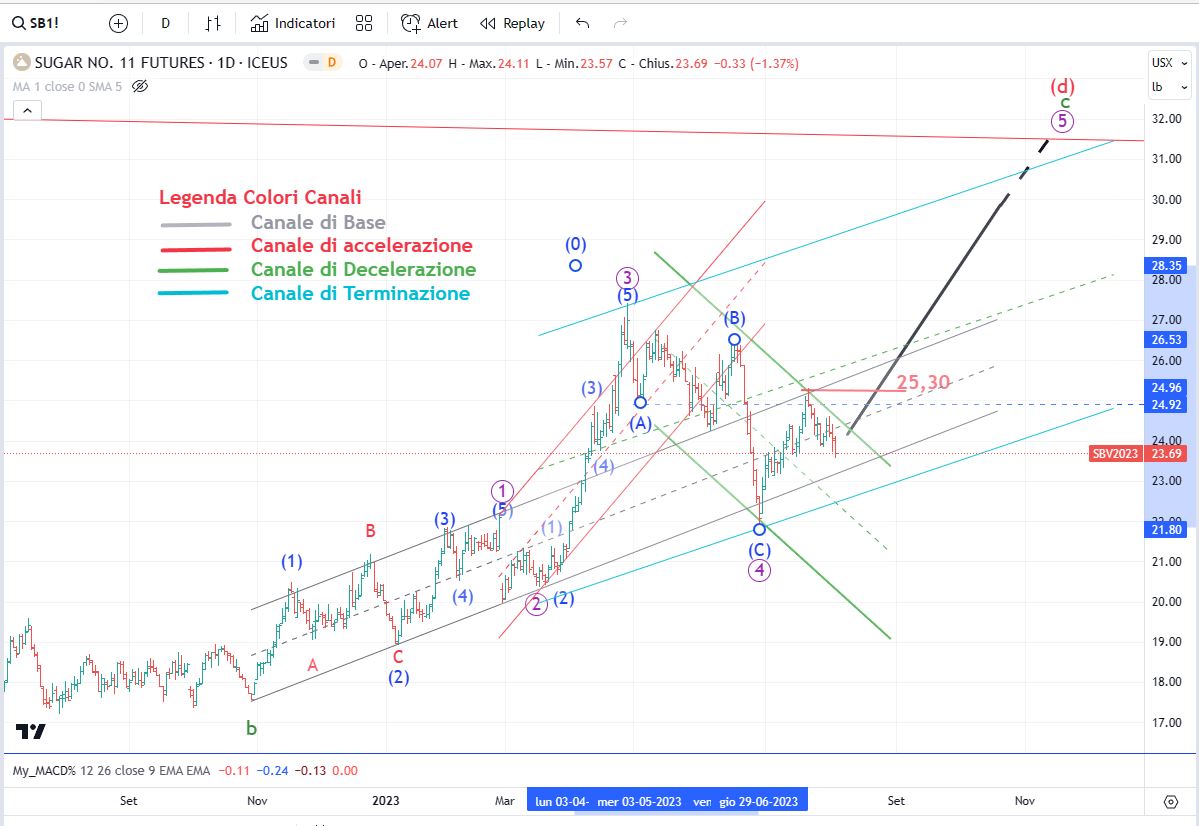The width and height of the screenshot is (1199, 826).
Task: Select Canale di Terminazione legend text
Action: pyautogui.click(x=360, y=293)
